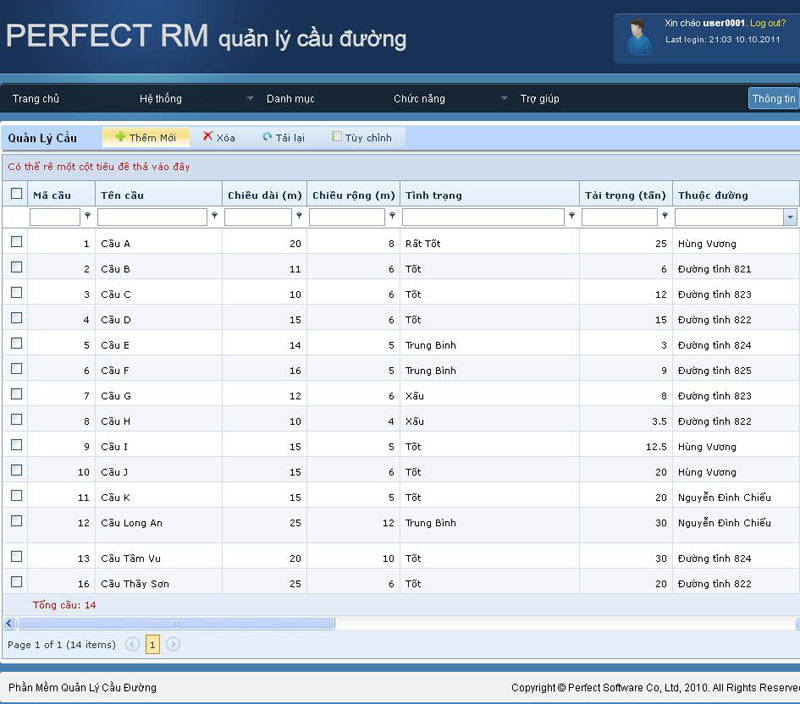Check the box for Cầu B row
Viewport: 800px width, 704px height.
tap(17, 267)
